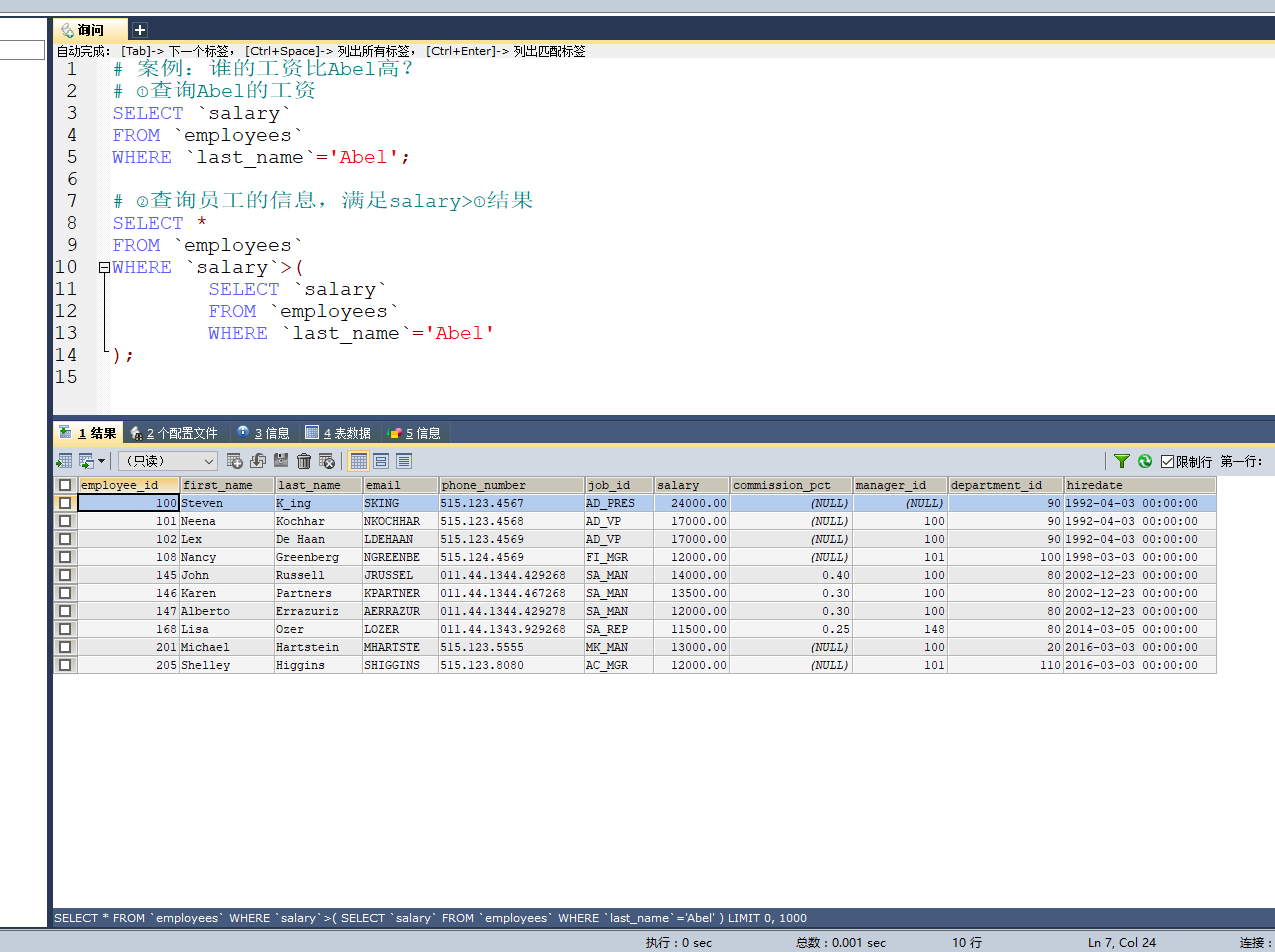Click the export result set icon
1275x952 pixels.
click(x=64, y=461)
